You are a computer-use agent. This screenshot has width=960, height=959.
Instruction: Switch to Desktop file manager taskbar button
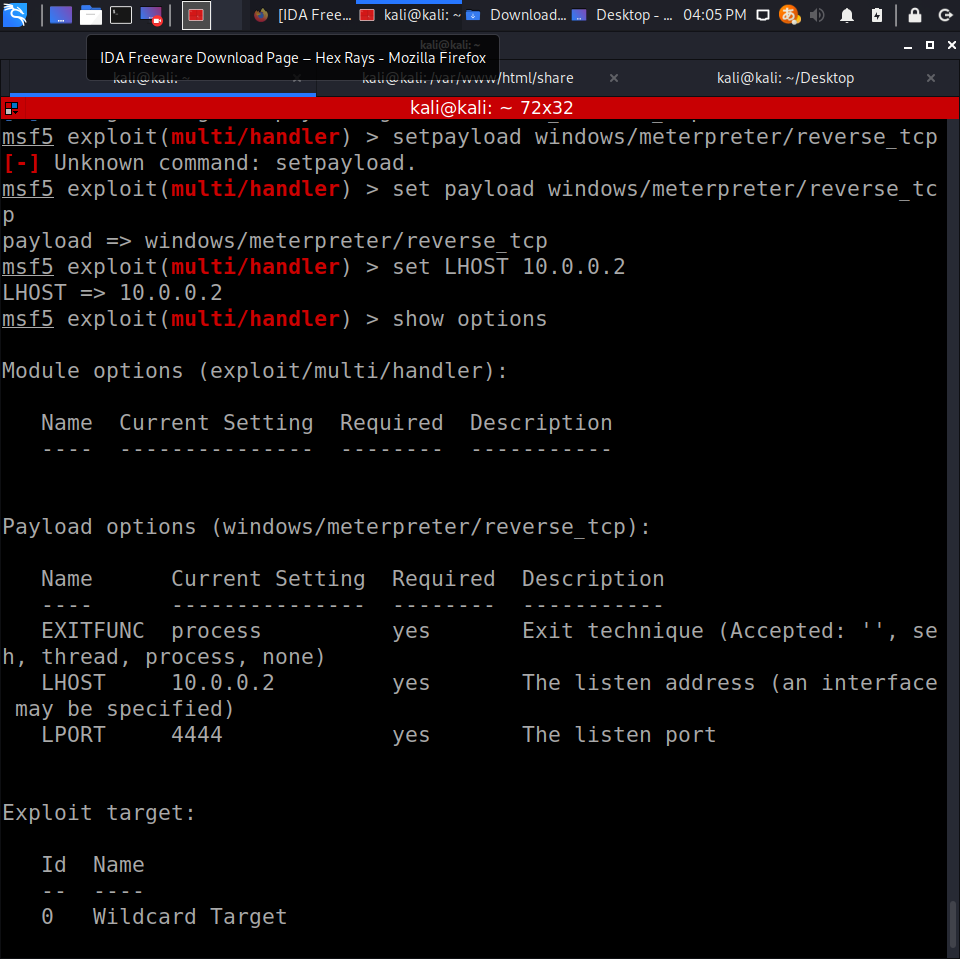click(x=622, y=15)
